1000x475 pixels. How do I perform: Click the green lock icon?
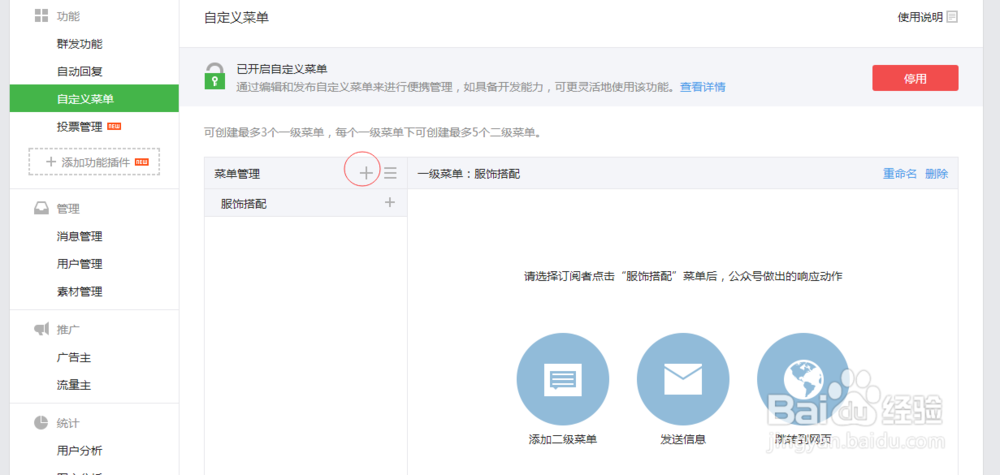[215, 76]
